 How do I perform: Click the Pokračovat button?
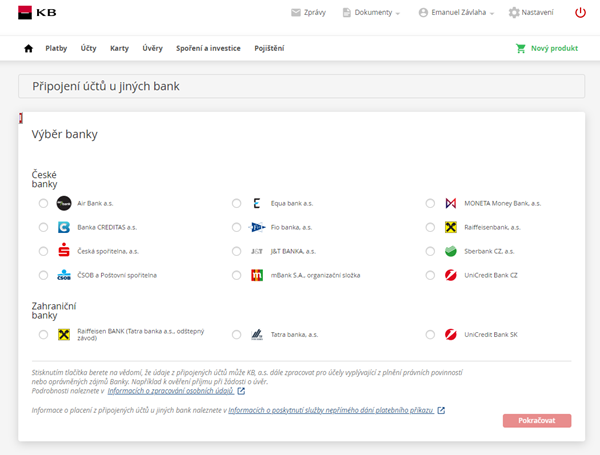click(537, 421)
